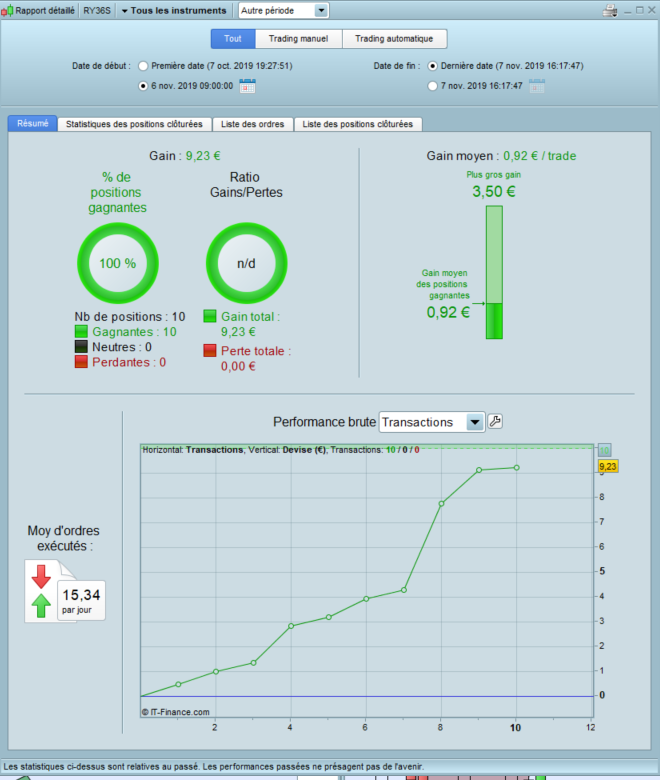Click the green 10 marker on chart axis
The height and width of the screenshot is (780, 660).
[604, 451]
